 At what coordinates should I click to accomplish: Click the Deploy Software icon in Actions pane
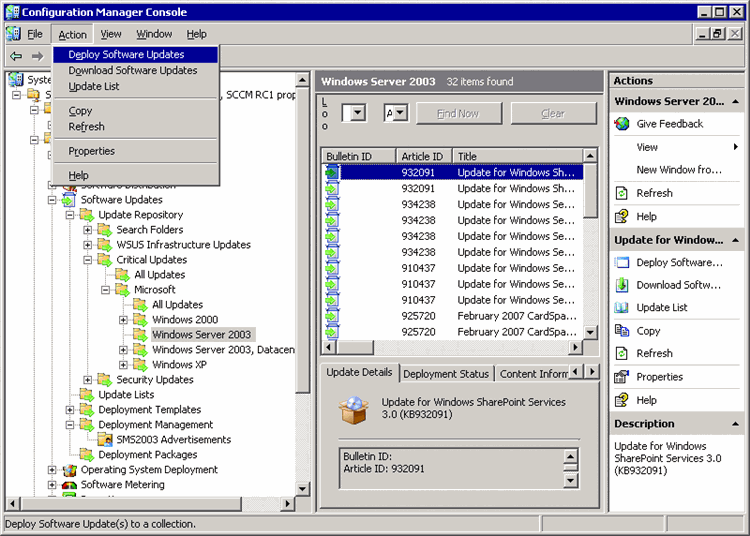tap(622, 263)
